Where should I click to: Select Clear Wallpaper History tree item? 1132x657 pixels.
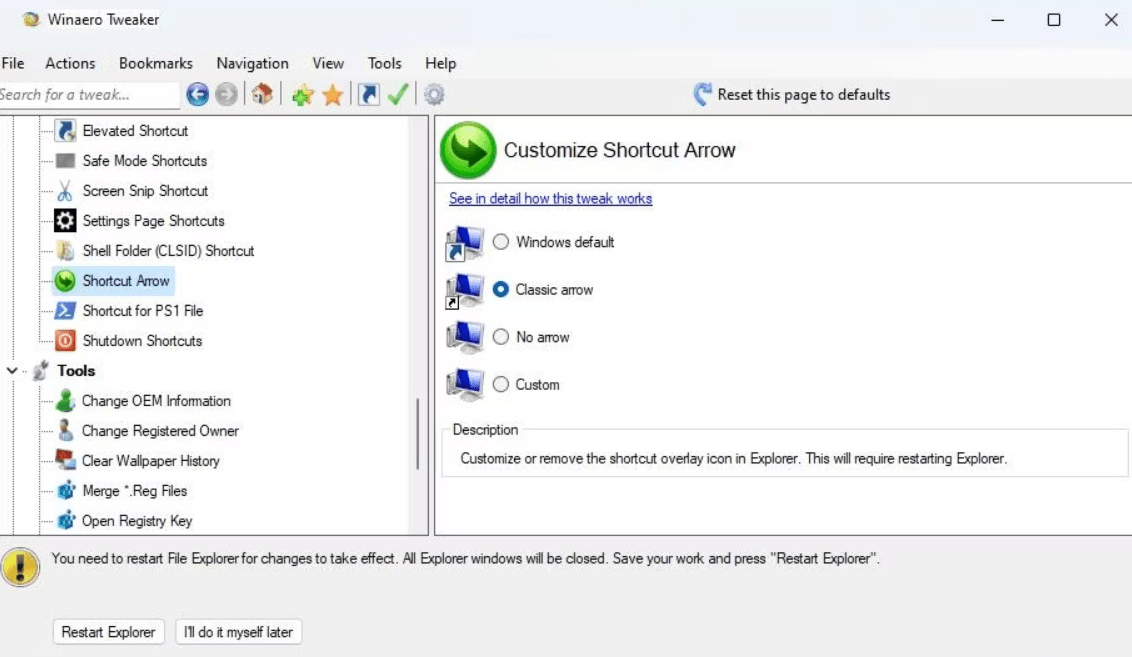(x=150, y=460)
